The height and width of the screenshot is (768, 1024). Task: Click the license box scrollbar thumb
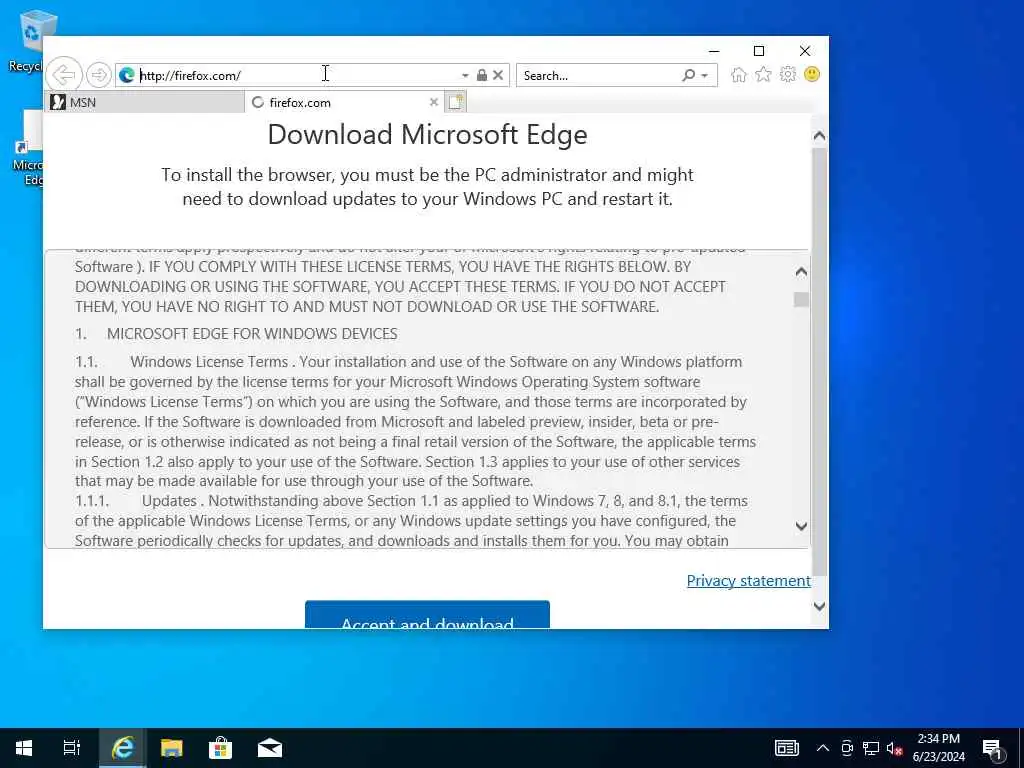point(801,299)
